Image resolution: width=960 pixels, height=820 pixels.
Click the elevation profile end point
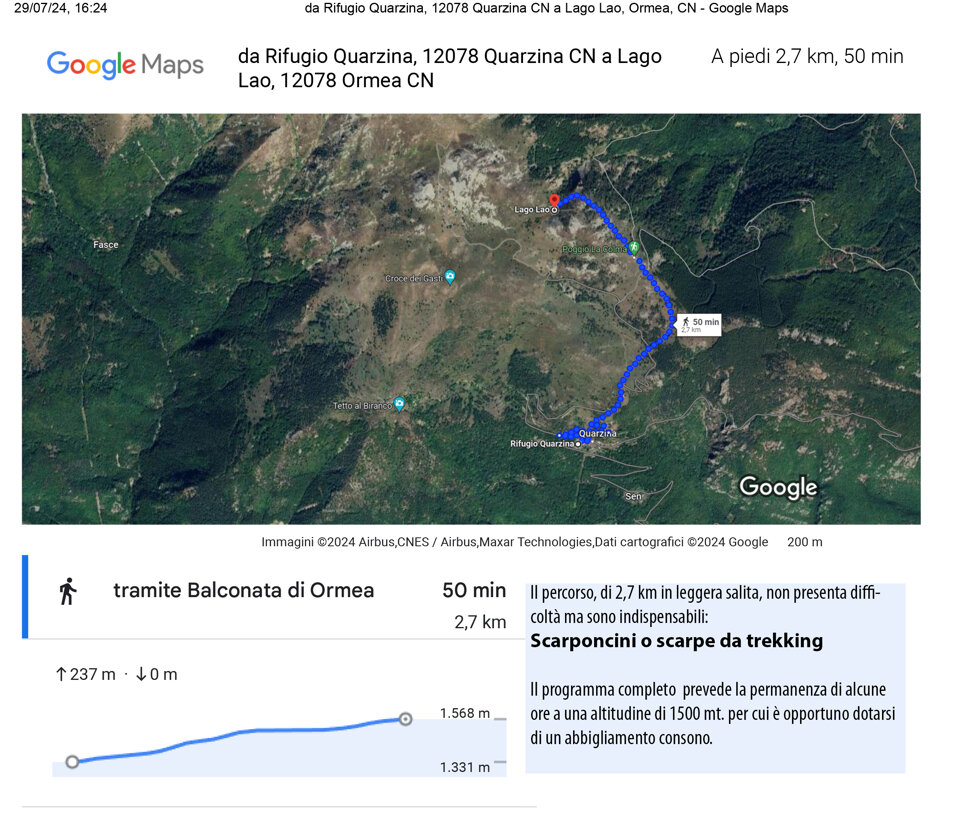point(405,718)
